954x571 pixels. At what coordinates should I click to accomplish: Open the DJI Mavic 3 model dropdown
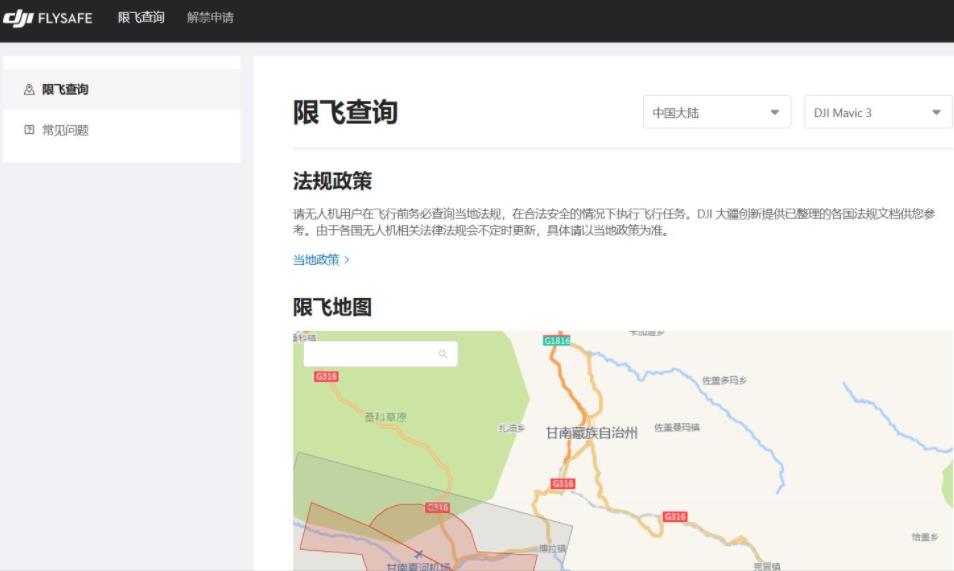(877, 112)
